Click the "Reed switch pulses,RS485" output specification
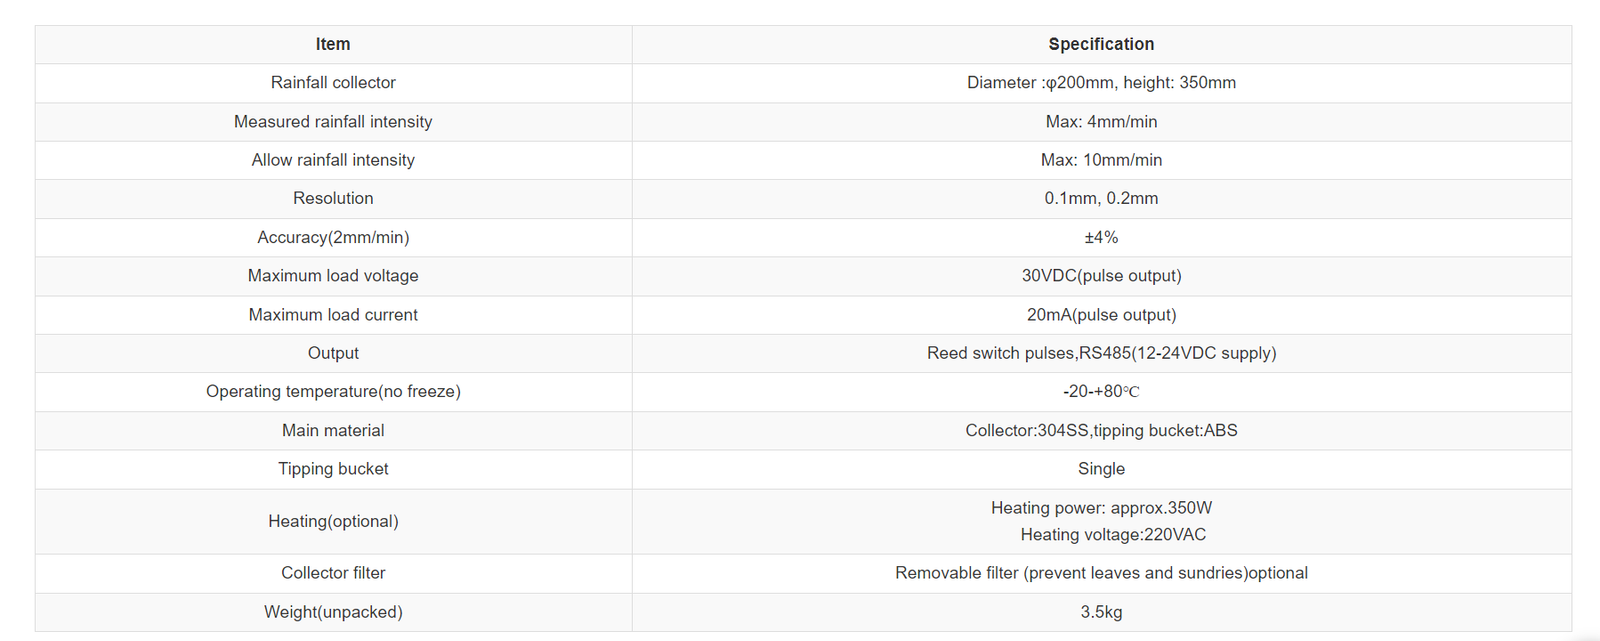This screenshot has height=641, width=1600. (x=1101, y=353)
